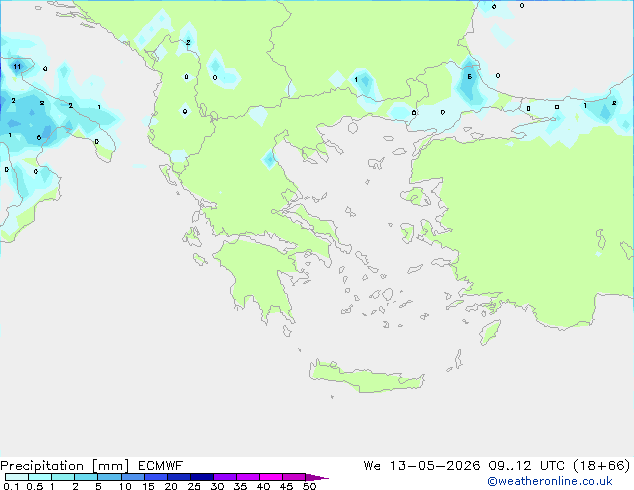
Task: Pick the 30–35 mm purple legend swatch
Action: pos(225,477)
